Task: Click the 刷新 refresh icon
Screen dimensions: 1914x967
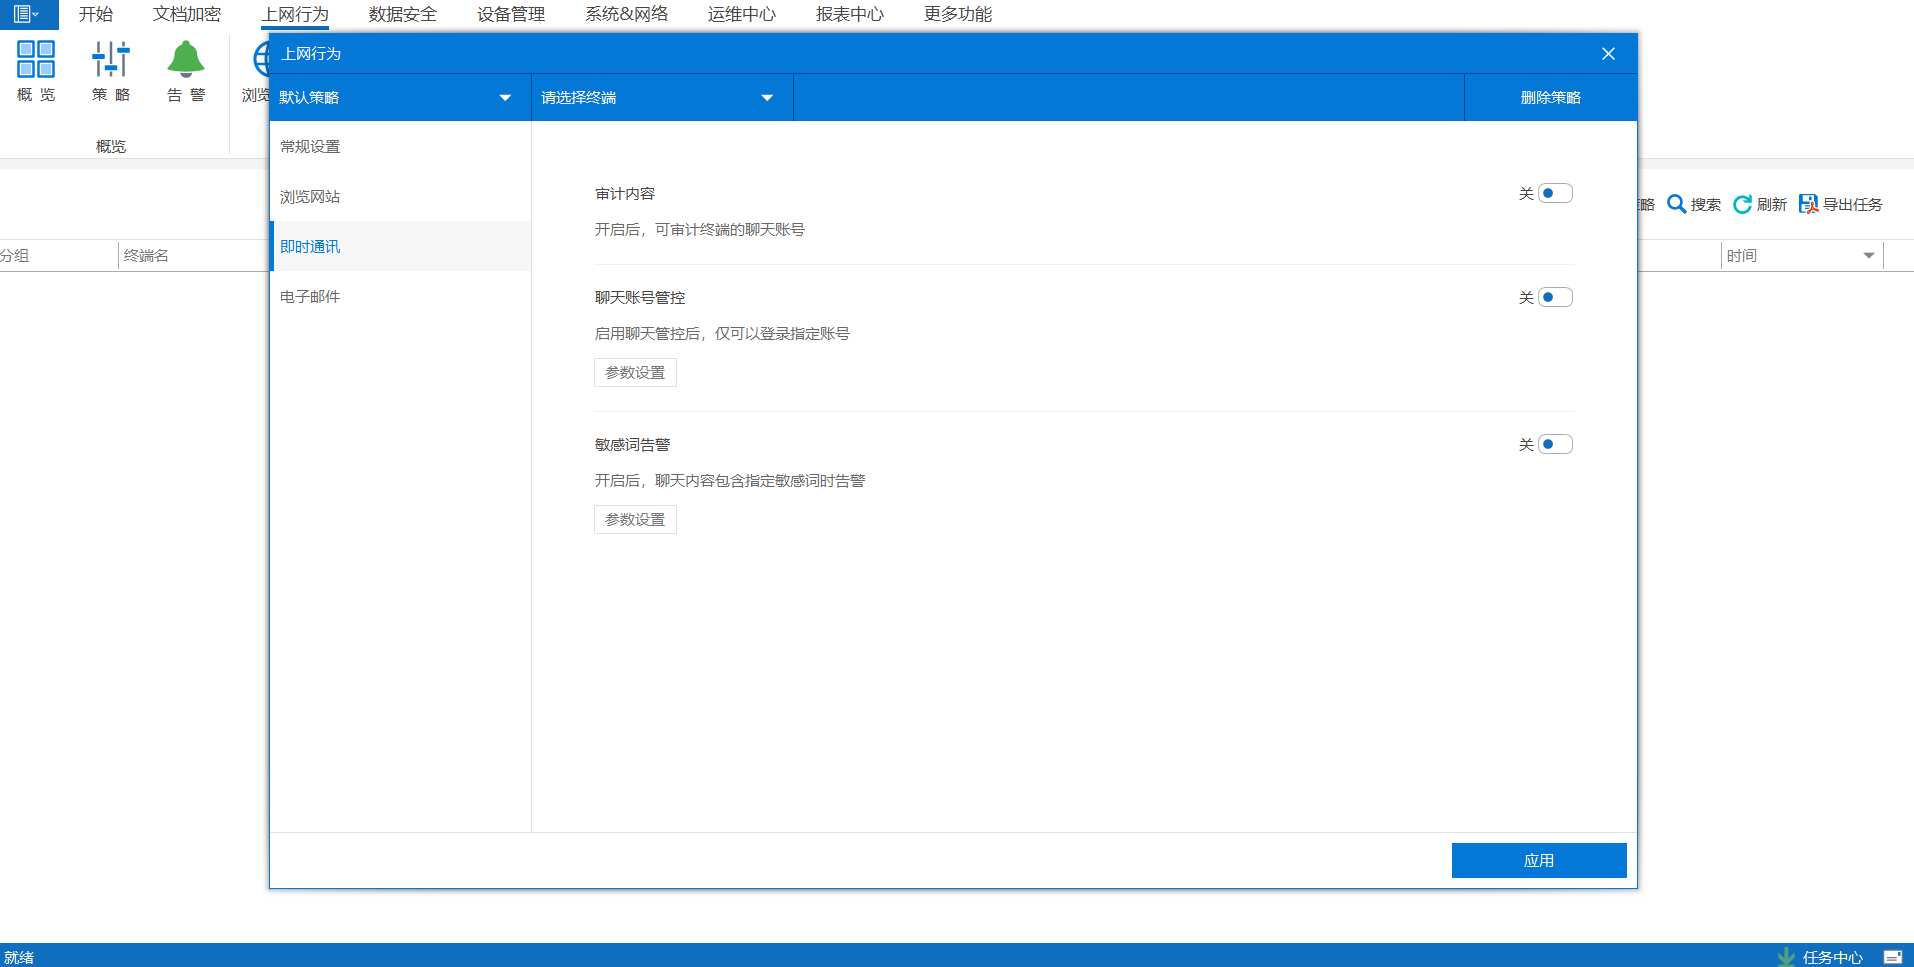Action: [x=1742, y=204]
